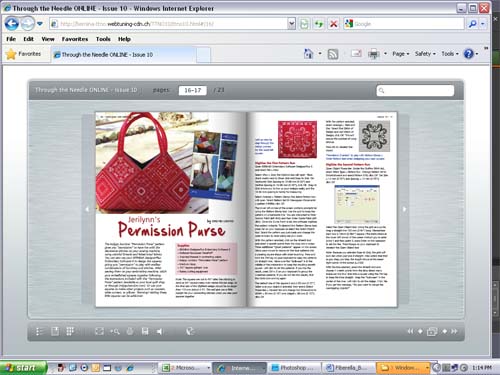Click the save disk icon in viewer
This screenshot has width=500, height=375.
(145, 331)
